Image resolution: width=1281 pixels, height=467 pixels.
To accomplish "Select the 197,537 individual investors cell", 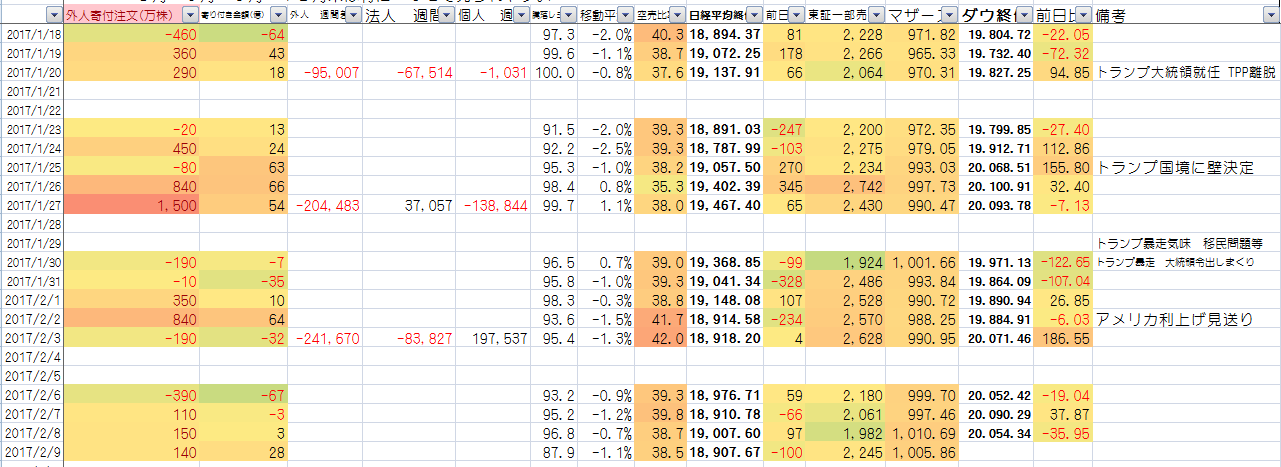I will click(x=492, y=338).
